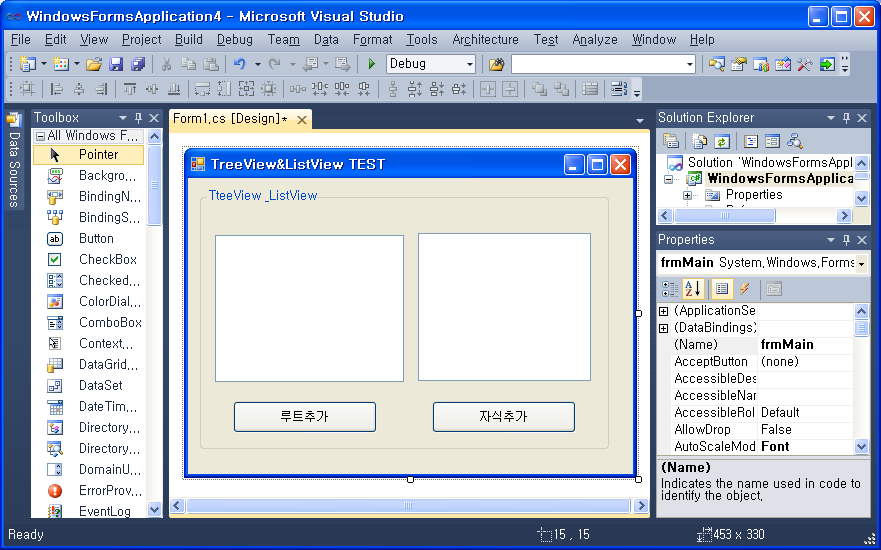Screen dimensions: 881x550
Task: Click Solution Explorer's Properties icon
Action: (670, 140)
